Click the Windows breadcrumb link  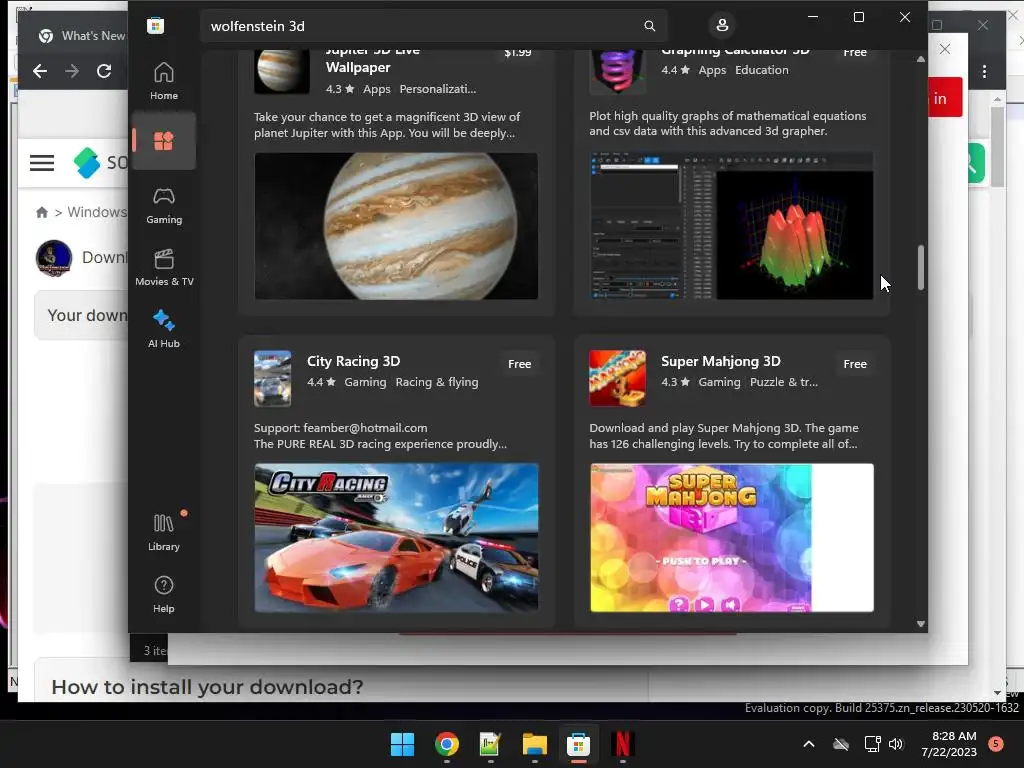tap(97, 212)
